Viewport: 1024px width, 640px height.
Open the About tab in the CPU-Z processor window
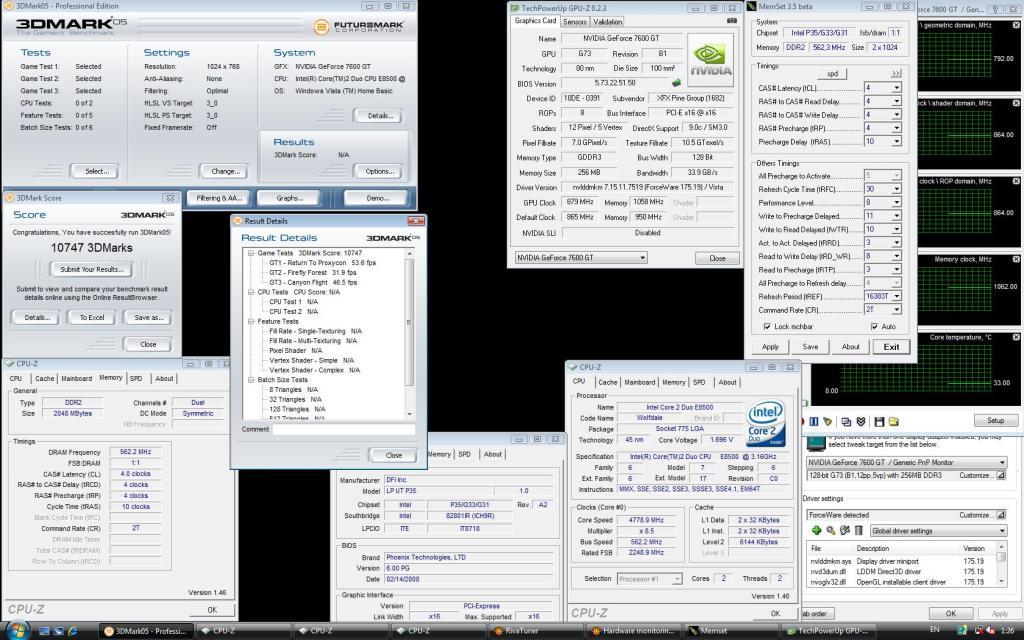[x=728, y=382]
